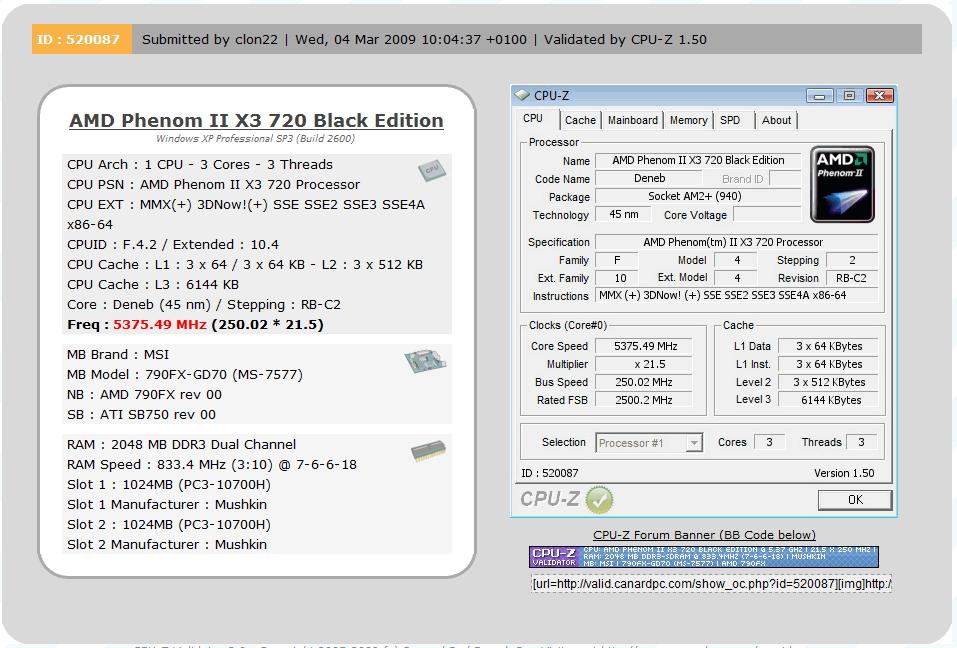Image resolution: width=957 pixels, height=648 pixels.
Task: Click the SB : ATI SB750 rev 00 line
Action: click(142, 414)
